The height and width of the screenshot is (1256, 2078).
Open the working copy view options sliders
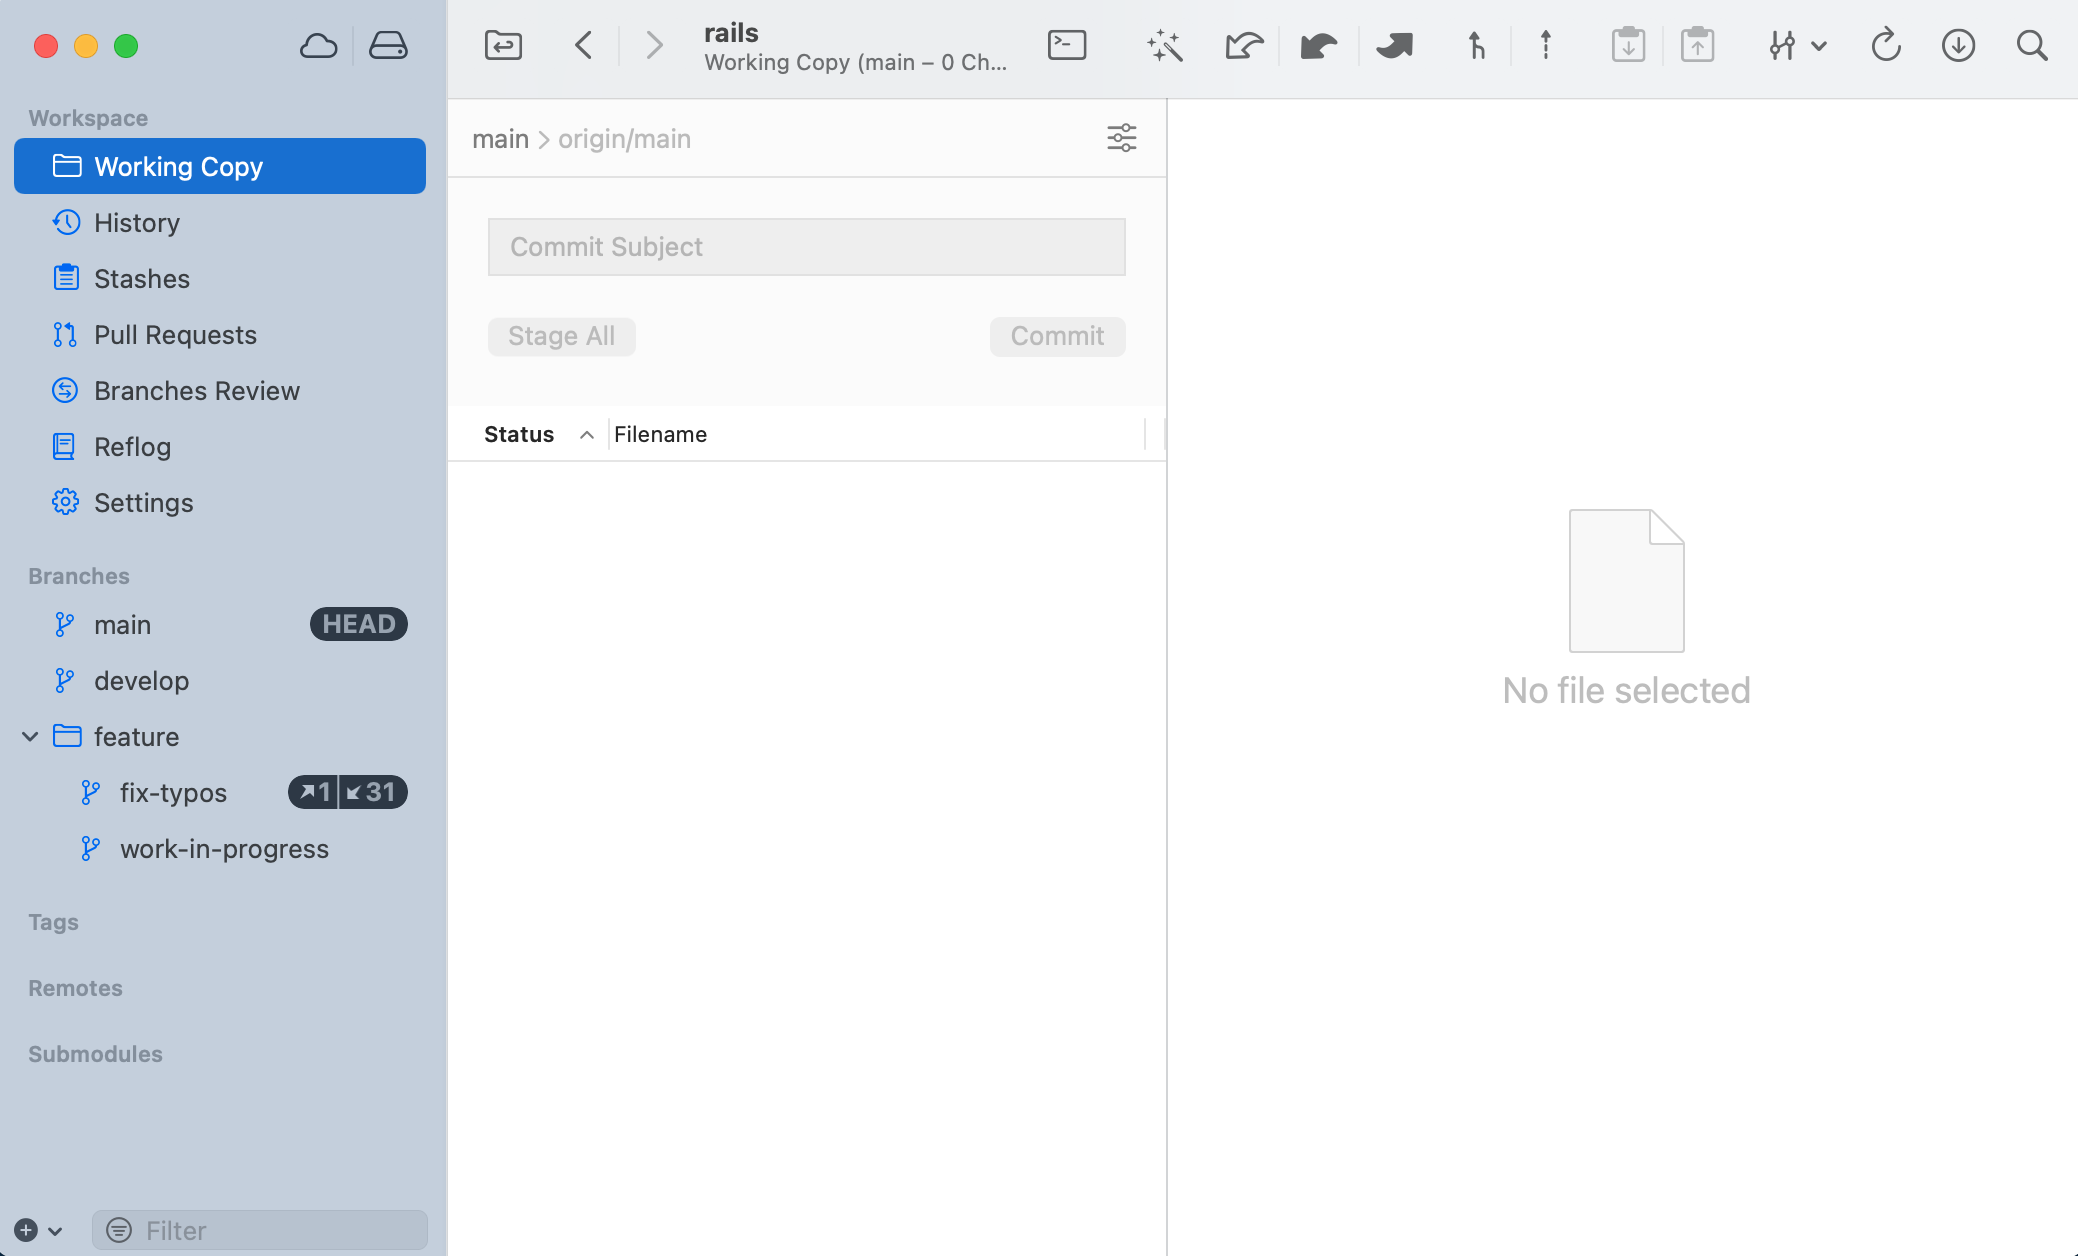[x=1121, y=138]
